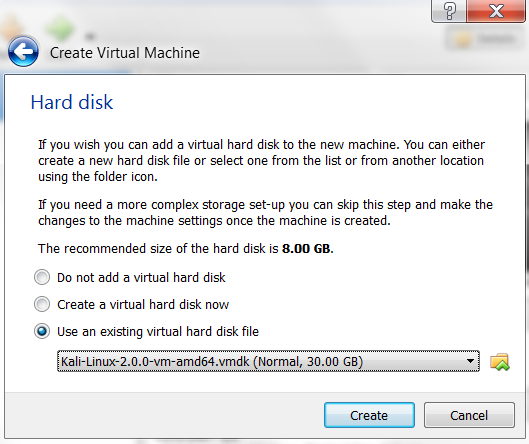Click the Create a virtual hard disk now label
The height and width of the screenshot is (444, 529).
coord(143,305)
